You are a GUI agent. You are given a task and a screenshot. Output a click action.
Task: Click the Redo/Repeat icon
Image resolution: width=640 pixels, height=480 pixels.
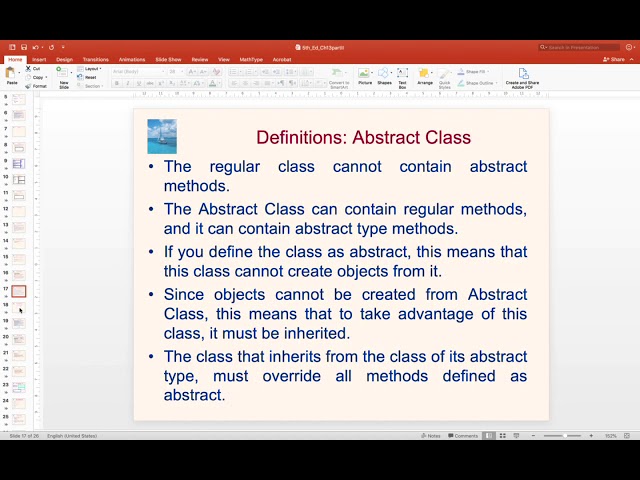pyautogui.click(x=51, y=47)
